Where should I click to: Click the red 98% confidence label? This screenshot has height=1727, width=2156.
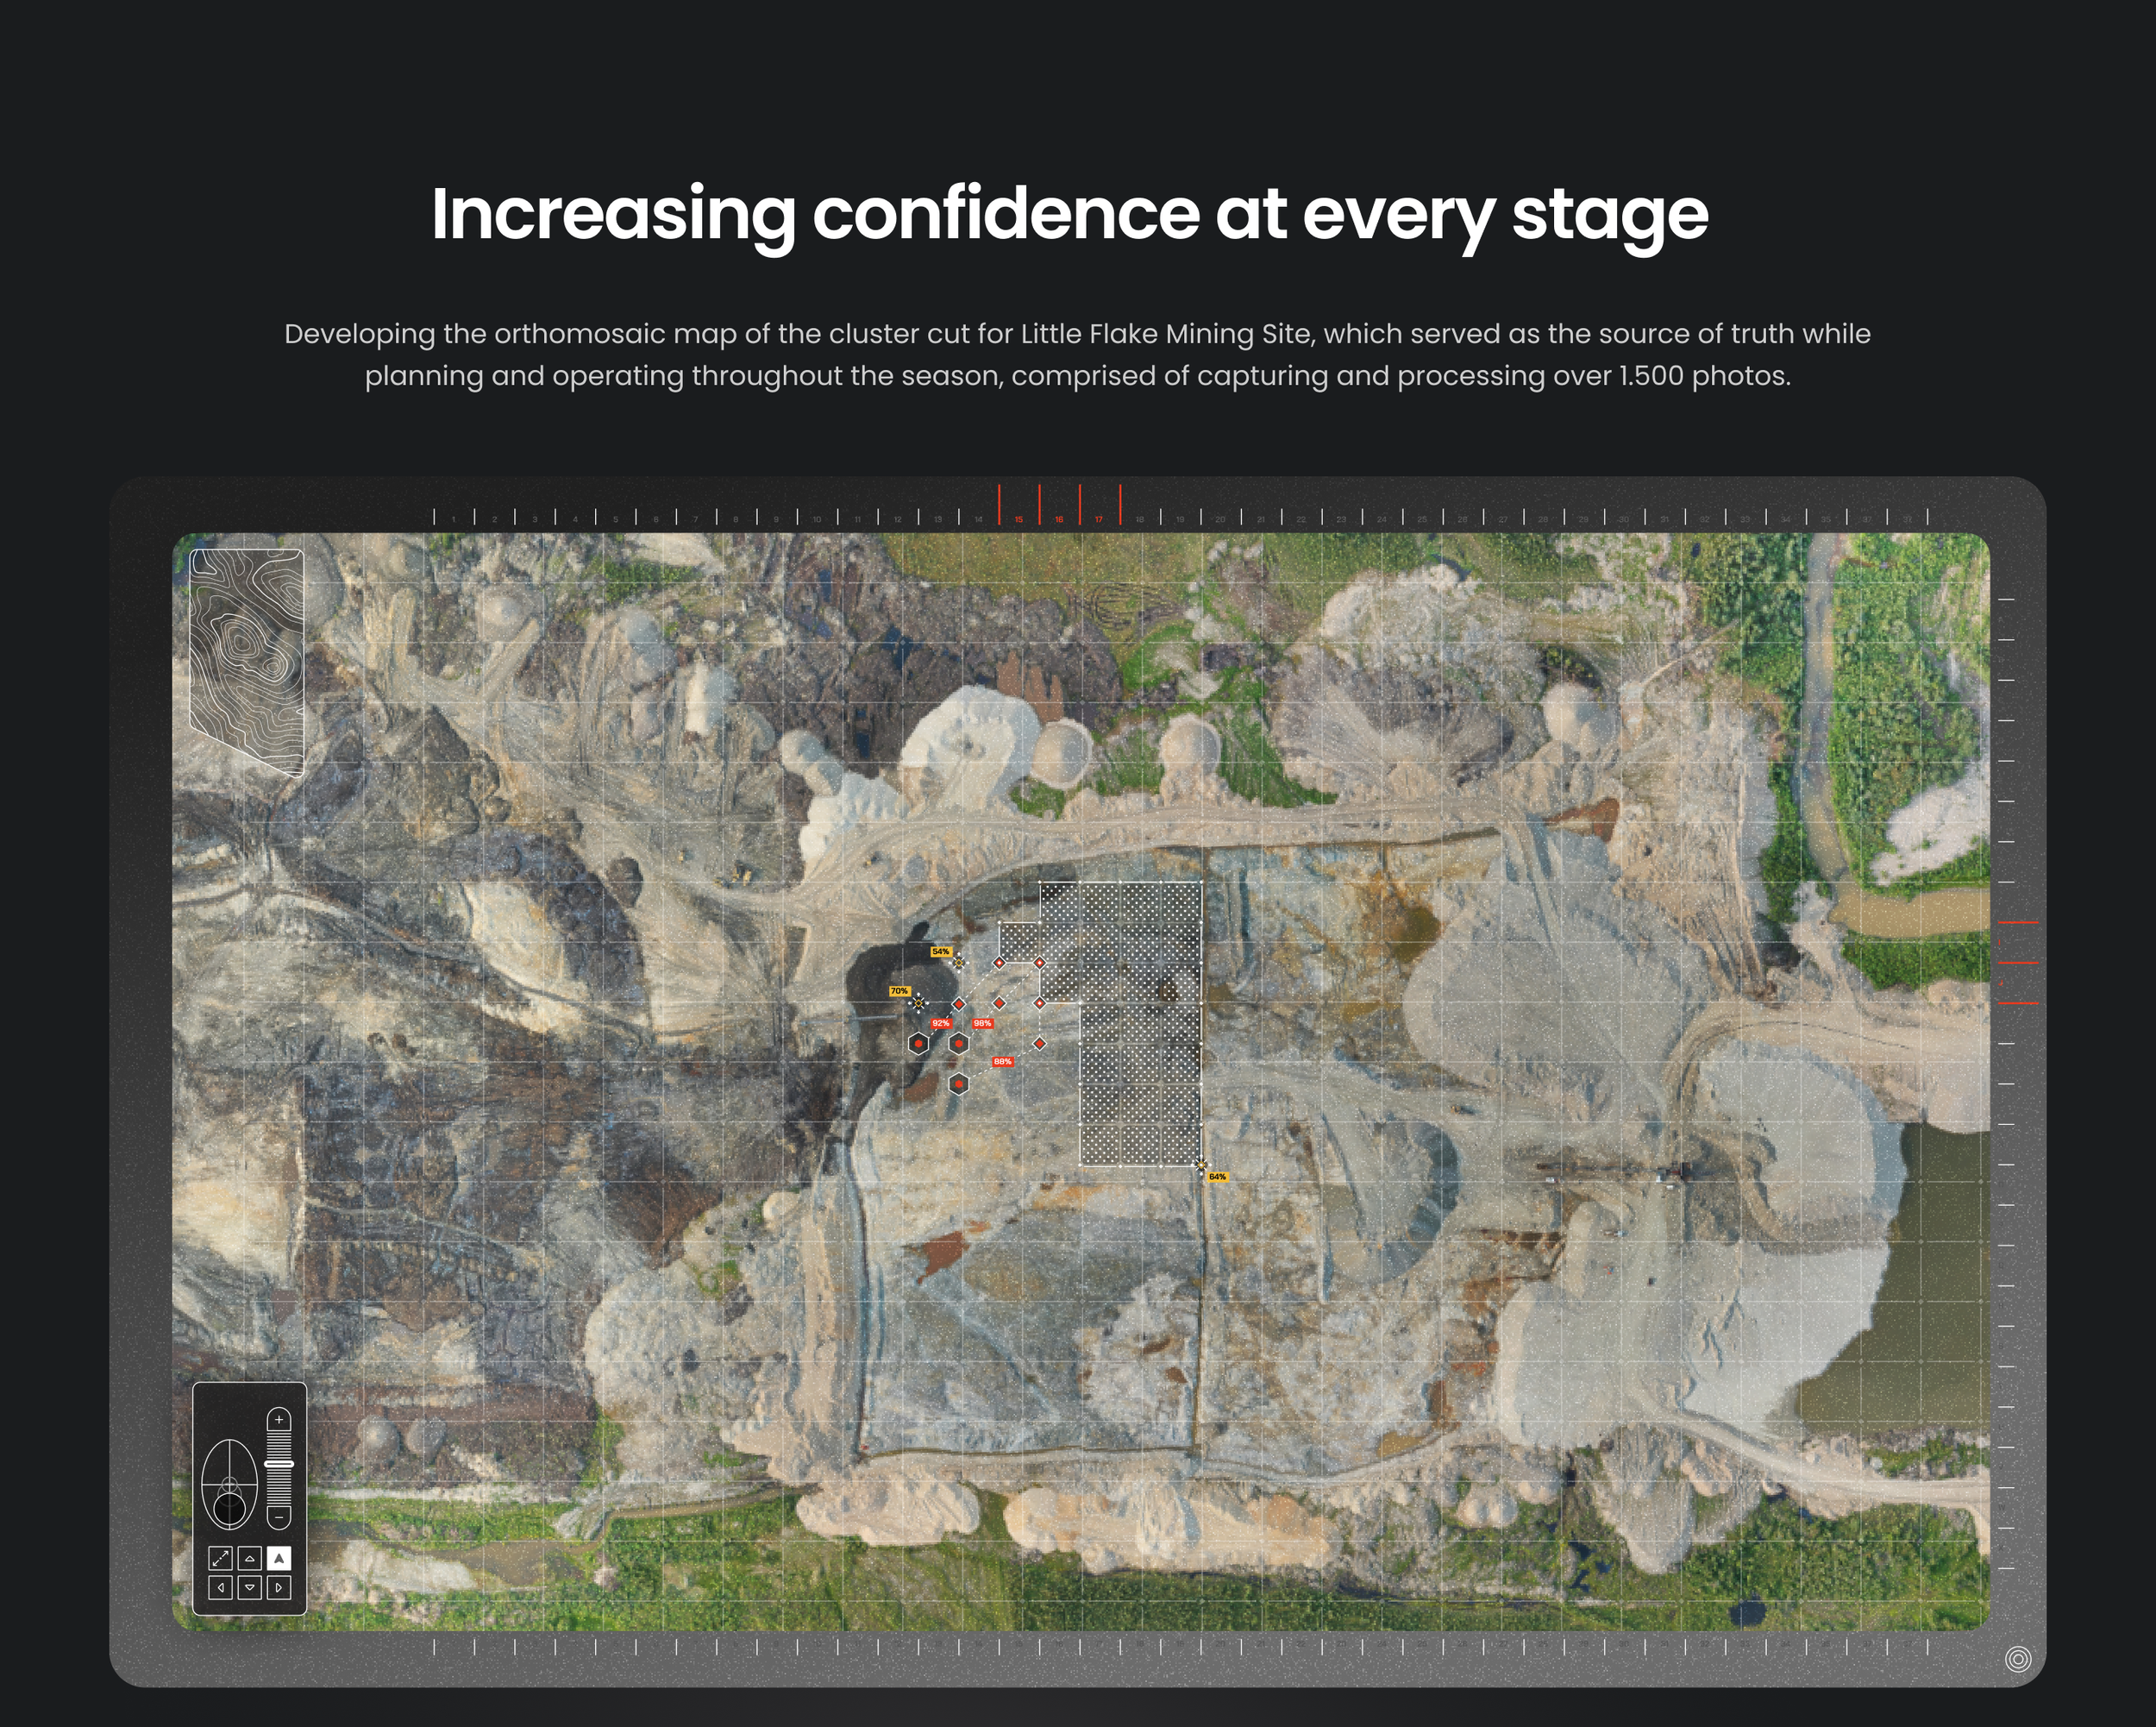982,1023
